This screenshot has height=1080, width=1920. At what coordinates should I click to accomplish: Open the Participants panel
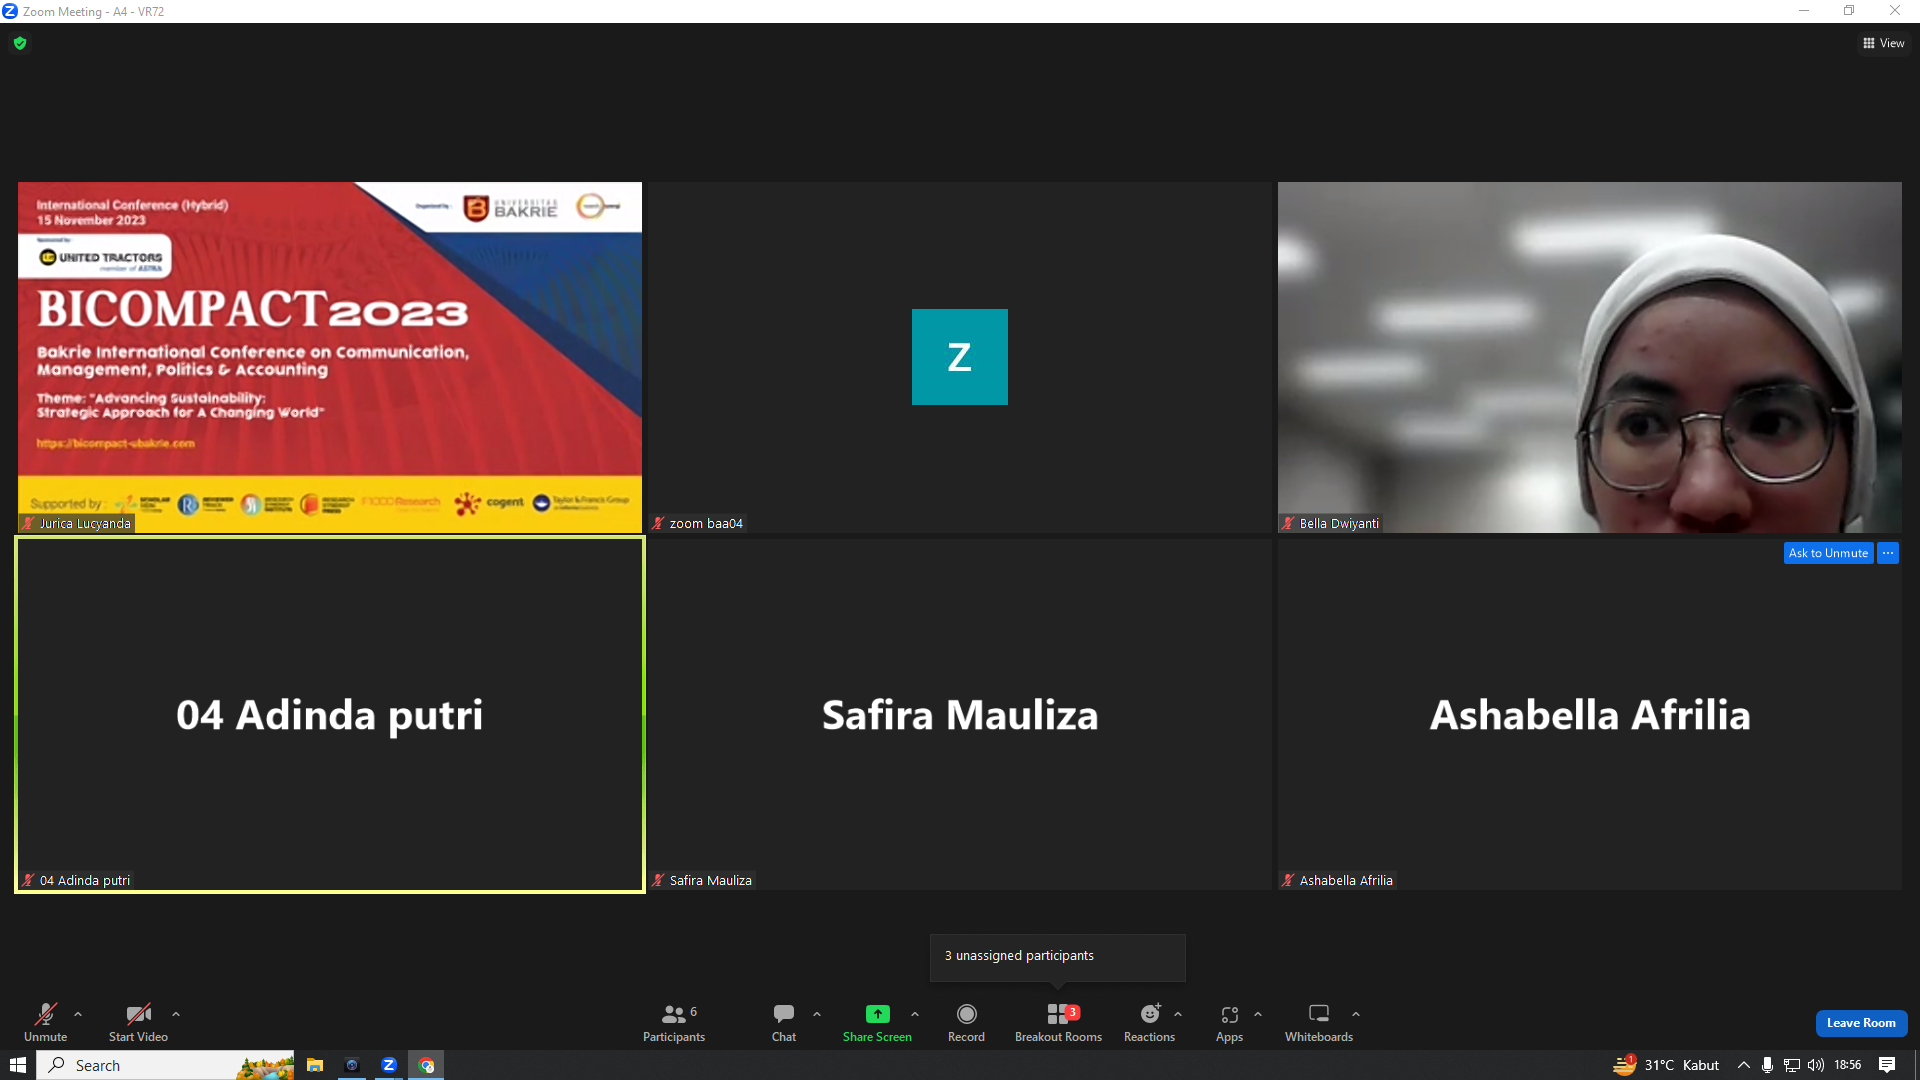coord(674,1022)
